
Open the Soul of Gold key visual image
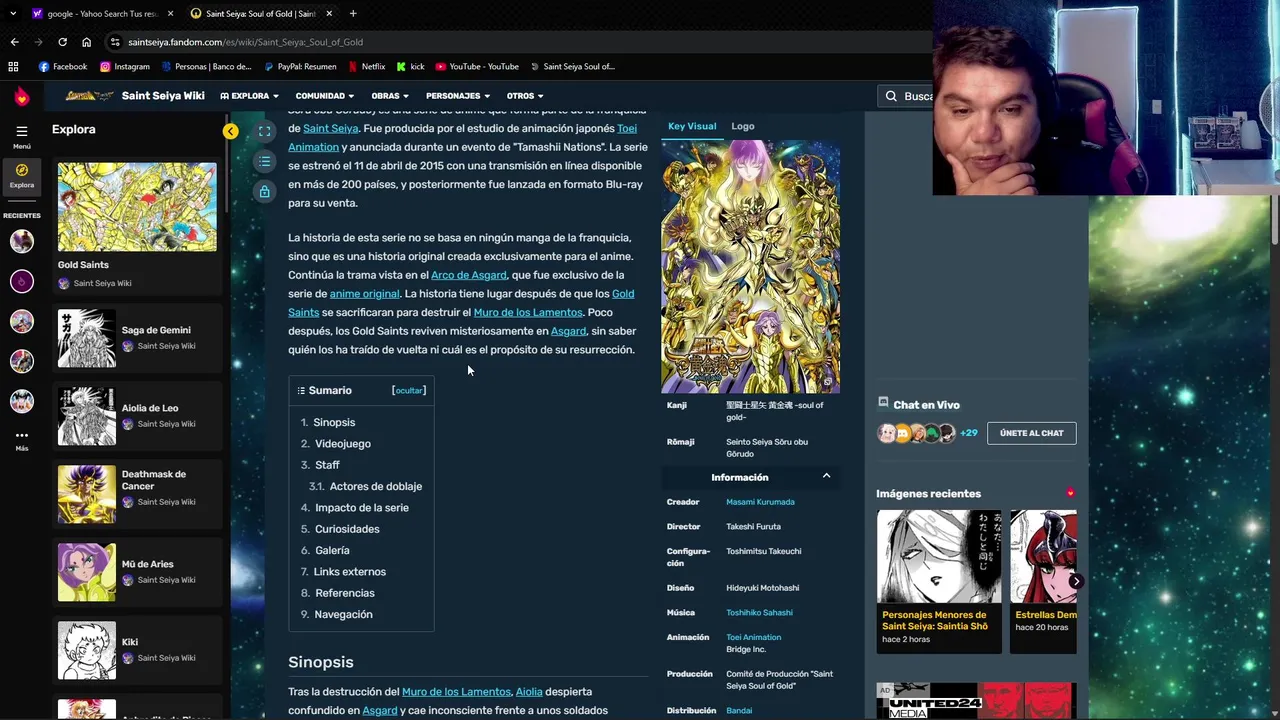[x=750, y=267]
